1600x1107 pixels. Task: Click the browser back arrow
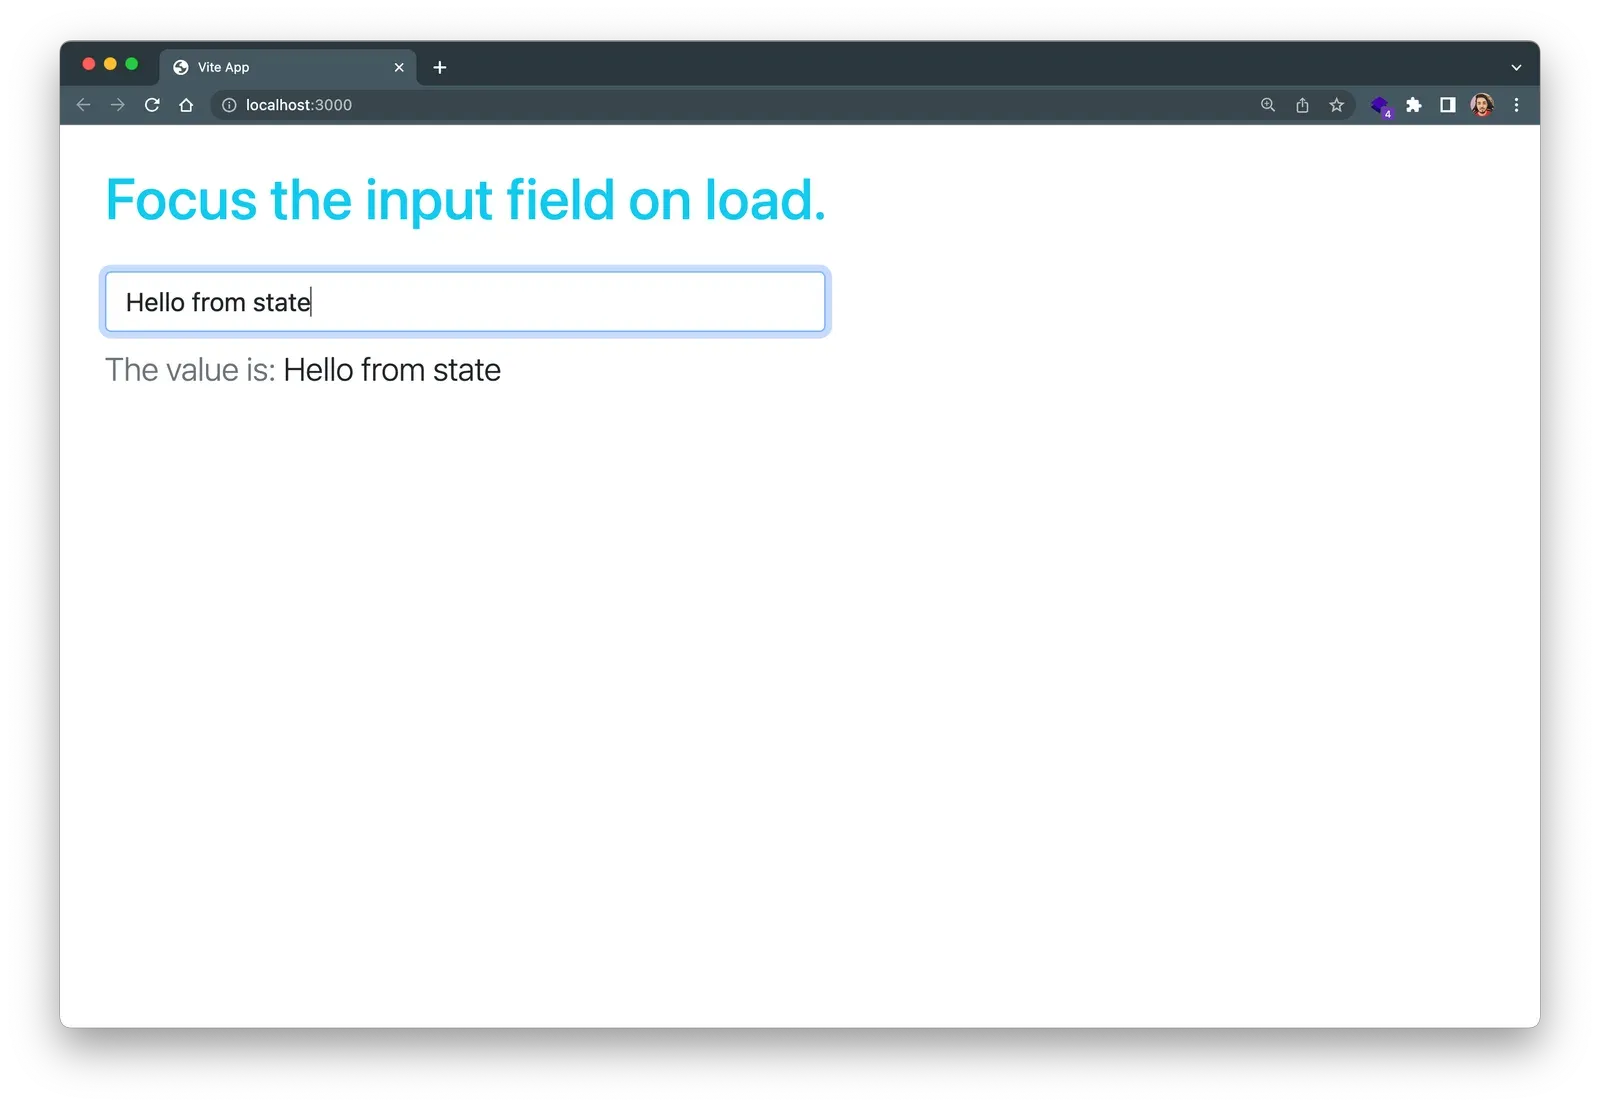point(84,105)
